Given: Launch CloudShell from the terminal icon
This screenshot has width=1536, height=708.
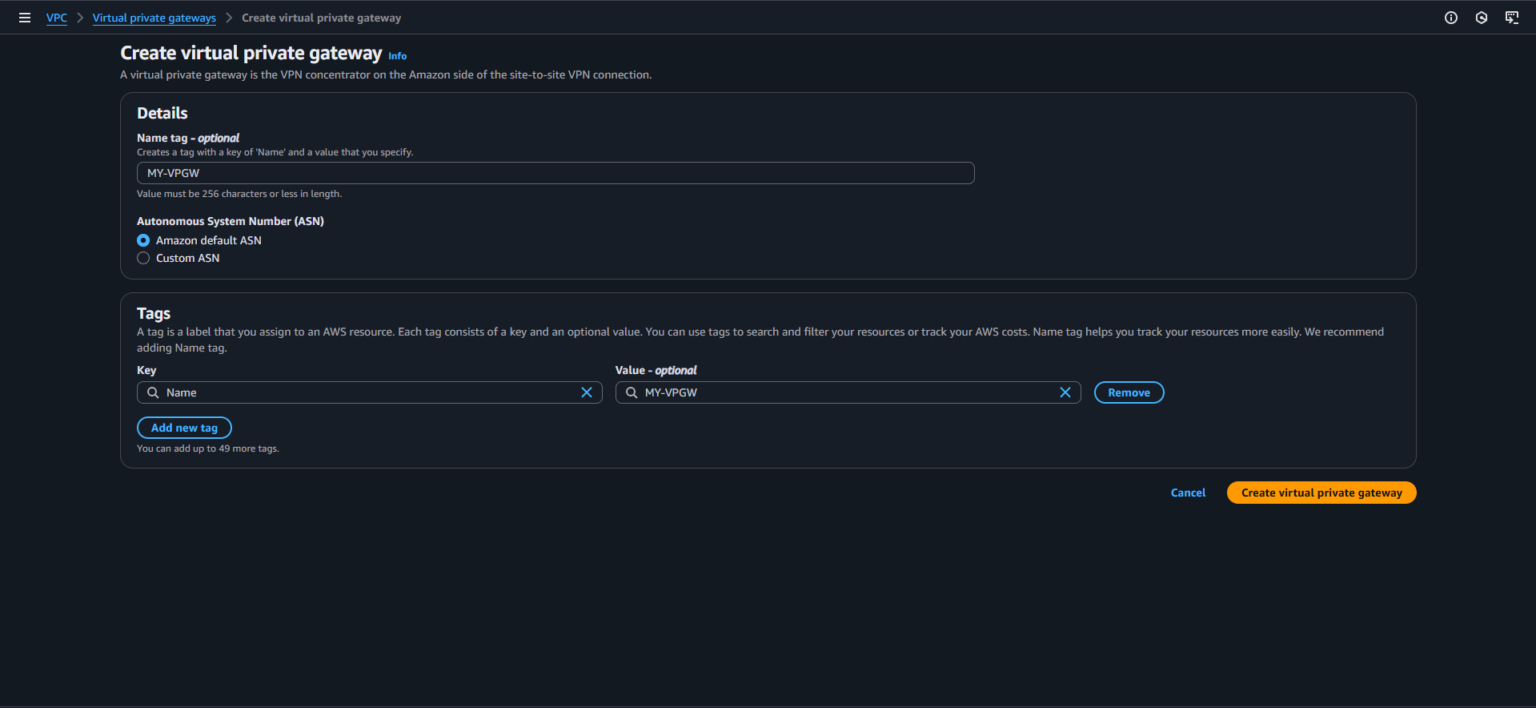Looking at the screenshot, I should [1512, 18].
